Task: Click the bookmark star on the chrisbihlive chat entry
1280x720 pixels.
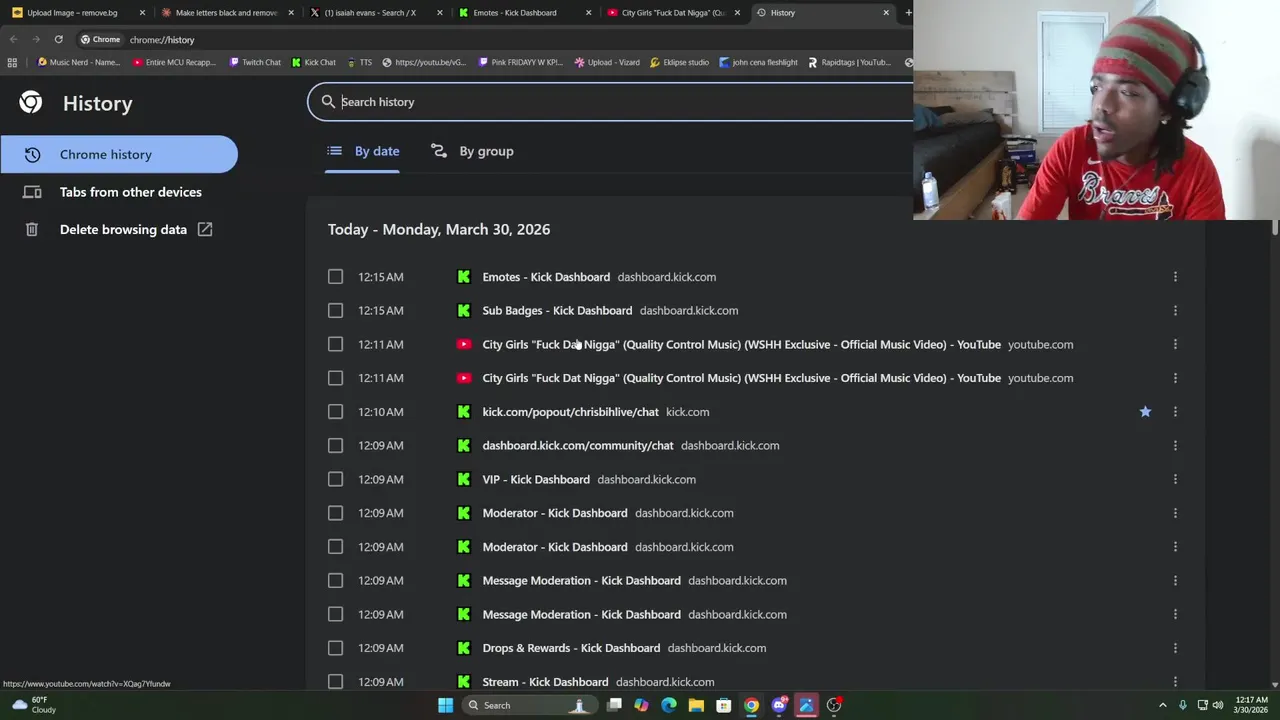Action: pyautogui.click(x=1145, y=412)
